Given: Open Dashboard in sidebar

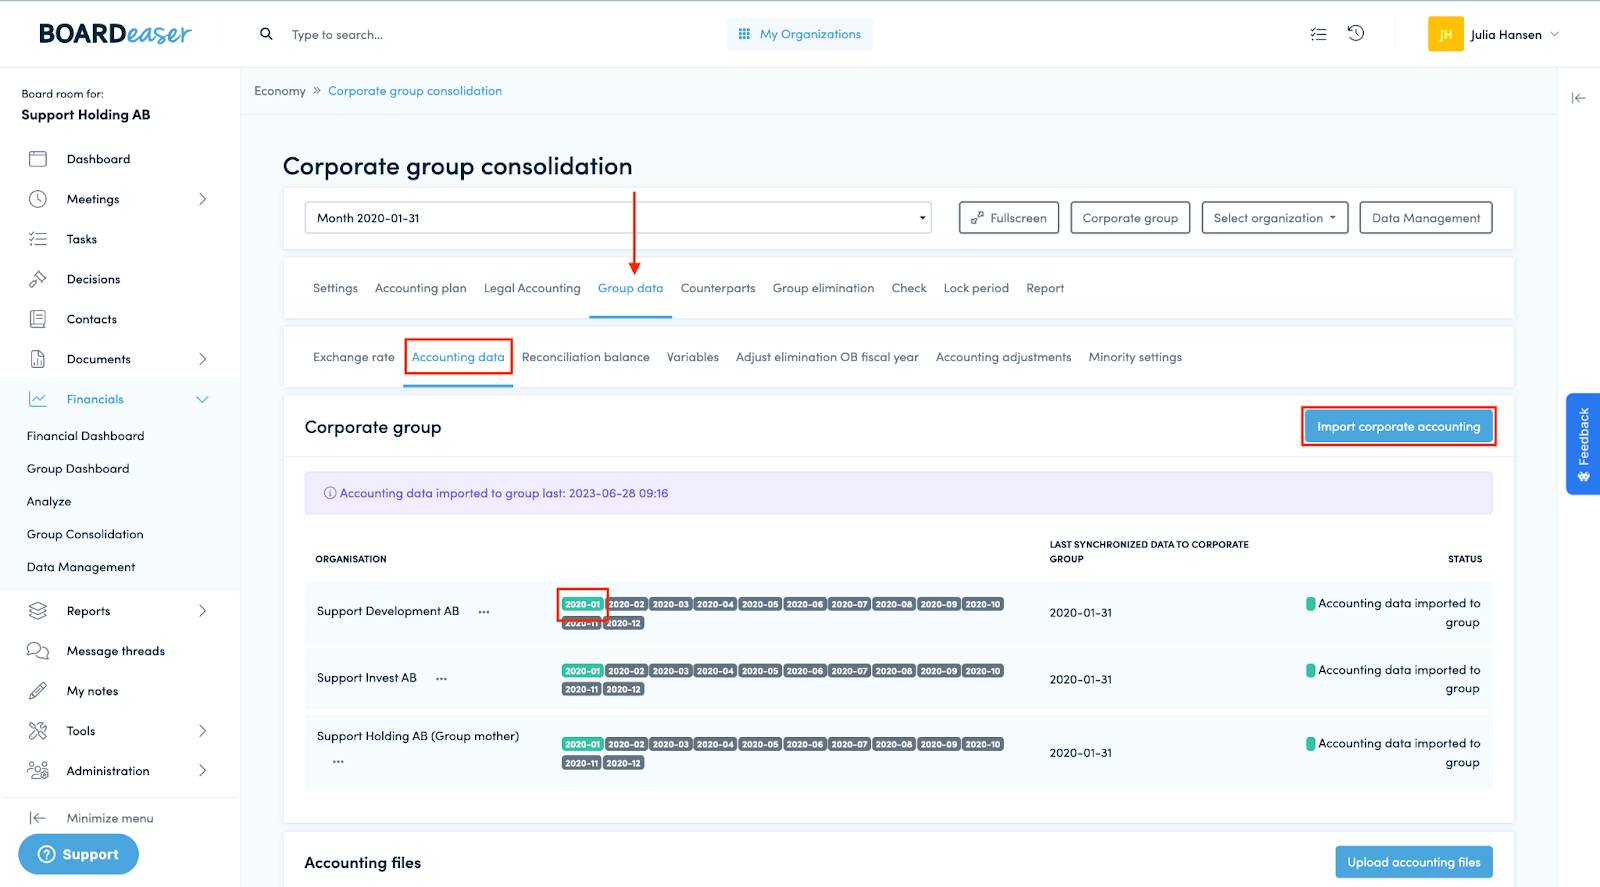Looking at the screenshot, I should click(98, 159).
